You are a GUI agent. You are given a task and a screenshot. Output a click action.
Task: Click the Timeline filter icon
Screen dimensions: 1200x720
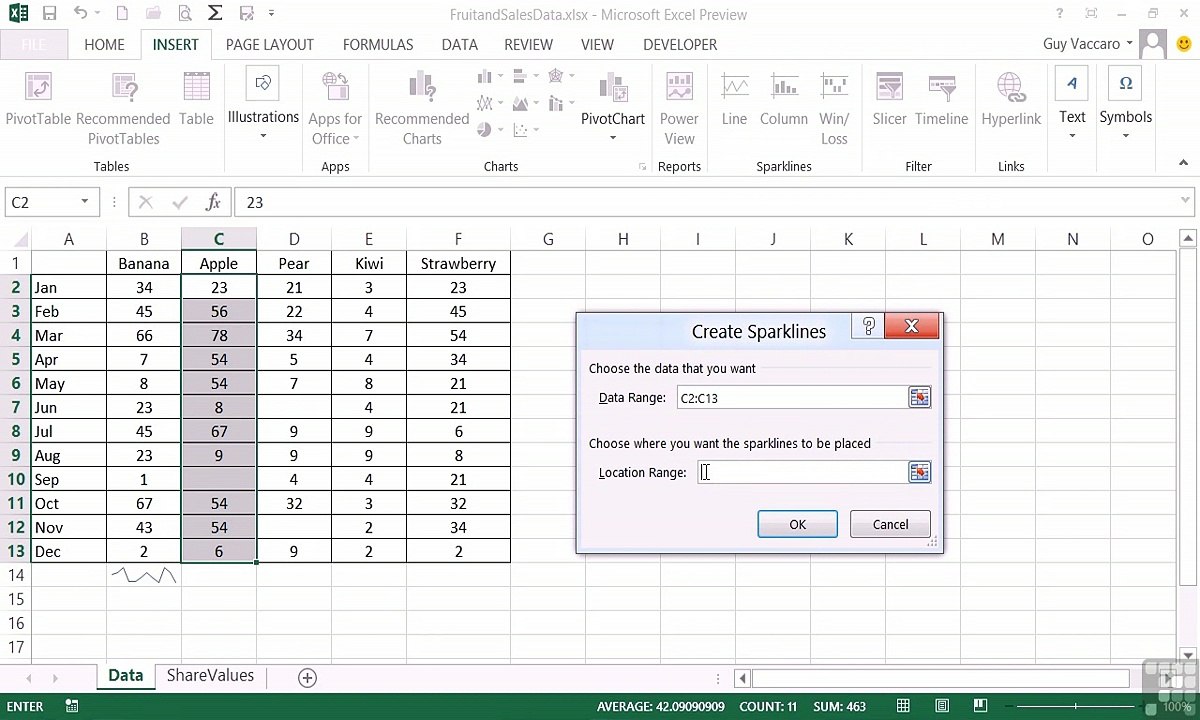[941, 100]
